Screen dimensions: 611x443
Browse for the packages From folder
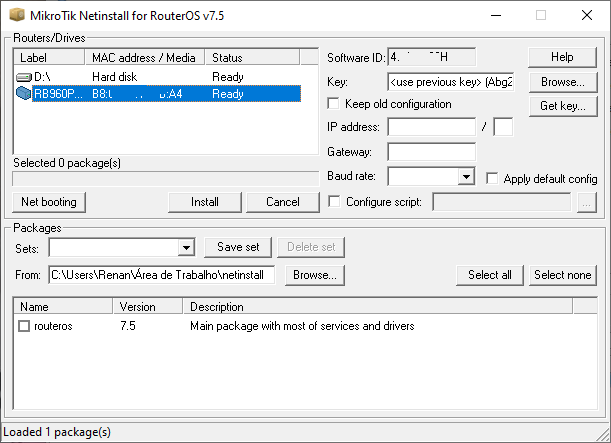coord(314,275)
